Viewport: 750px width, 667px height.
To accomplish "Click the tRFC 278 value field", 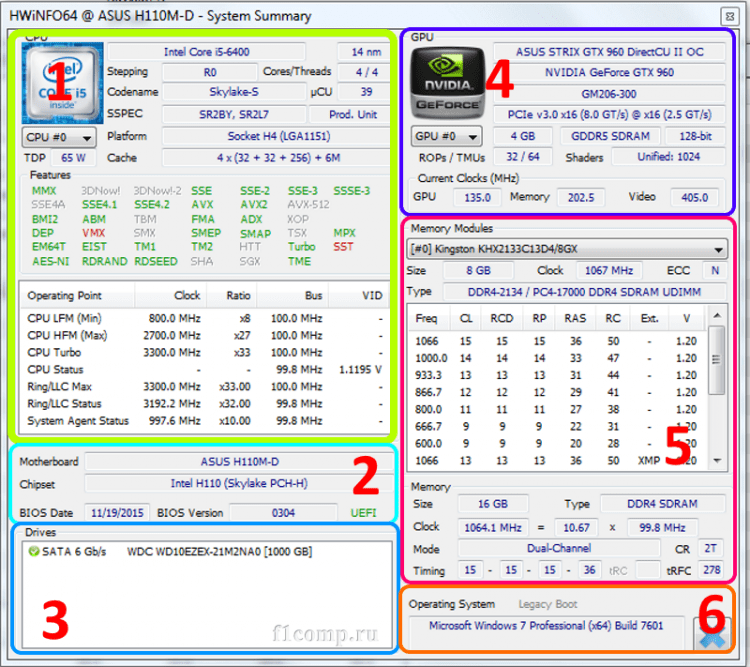I will [711, 570].
